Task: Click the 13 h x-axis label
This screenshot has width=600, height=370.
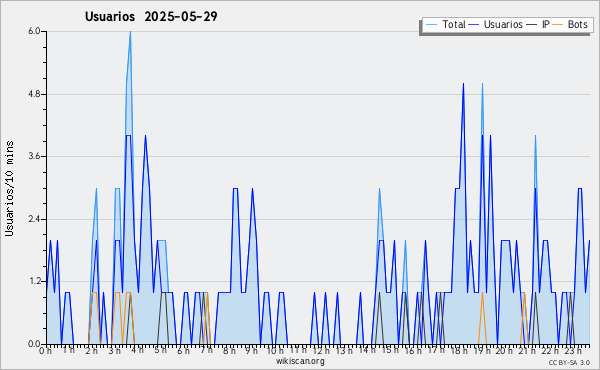Action: pyautogui.click(x=344, y=350)
